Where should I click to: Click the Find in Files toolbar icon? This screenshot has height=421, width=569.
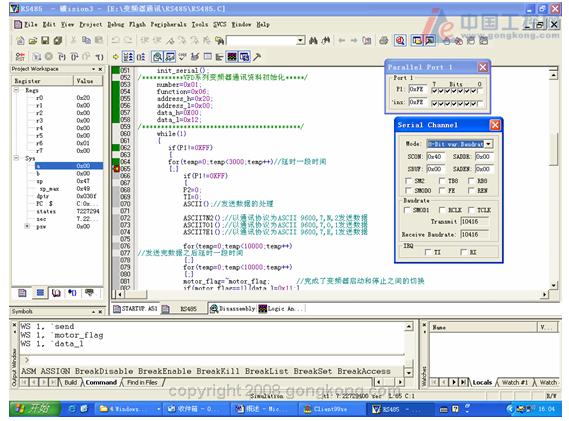pyautogui.click(x=219, y=41)
